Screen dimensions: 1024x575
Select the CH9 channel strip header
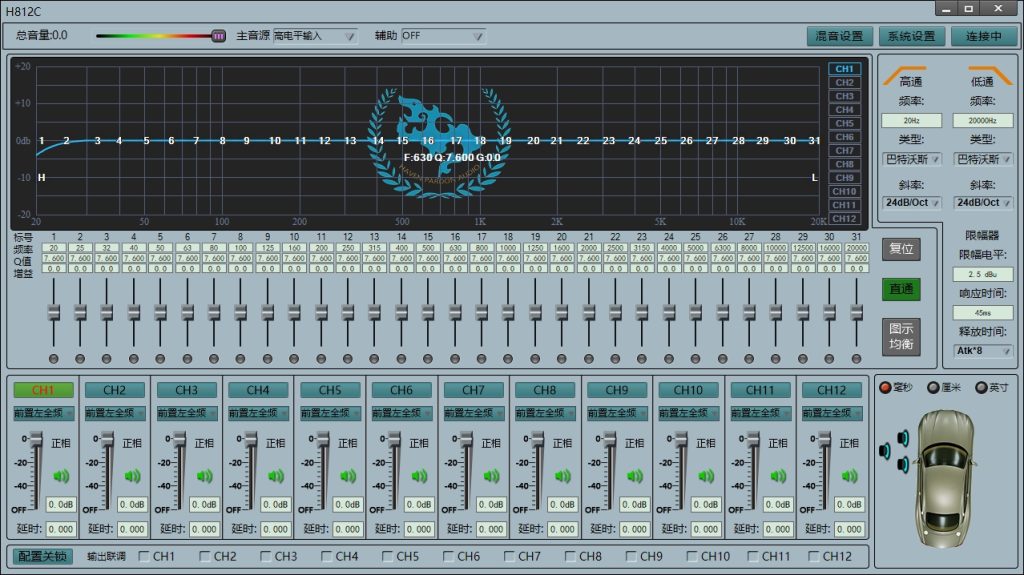[616, 390]
